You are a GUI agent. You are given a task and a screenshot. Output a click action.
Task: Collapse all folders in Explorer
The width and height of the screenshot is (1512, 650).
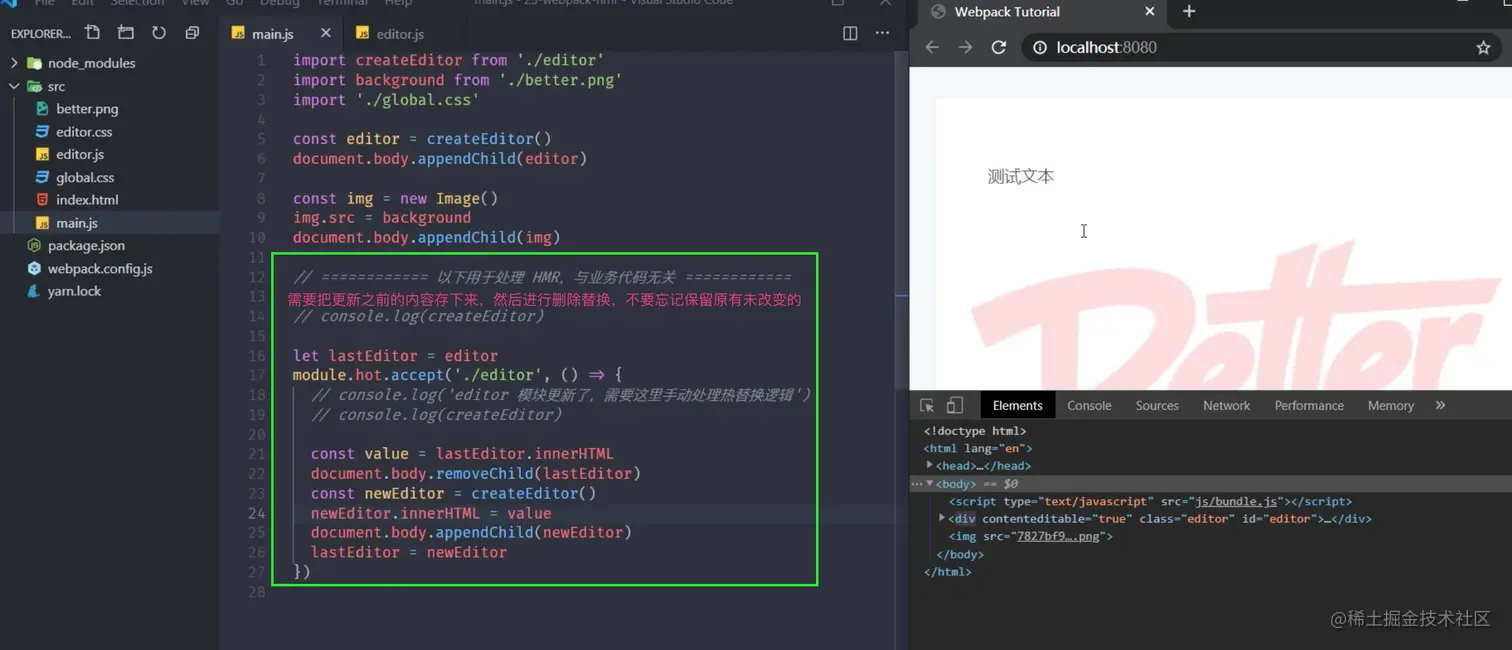pyautogui.click(x=192, y=33)
